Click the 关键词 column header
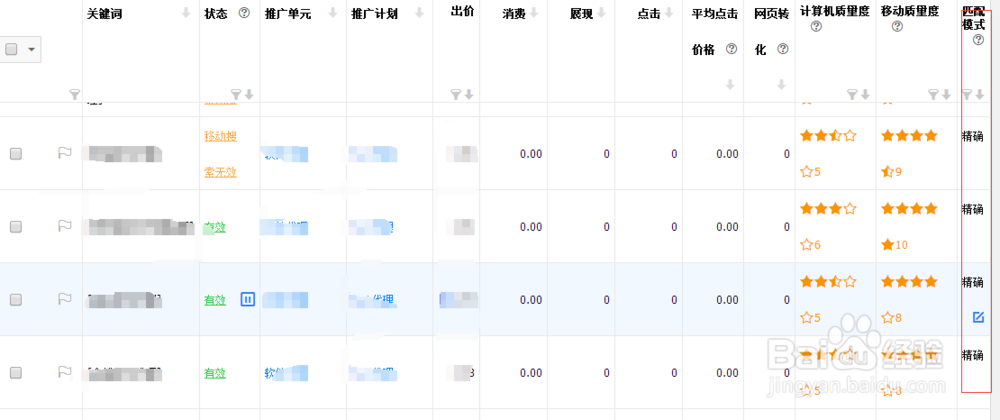 tap(105, 13)
